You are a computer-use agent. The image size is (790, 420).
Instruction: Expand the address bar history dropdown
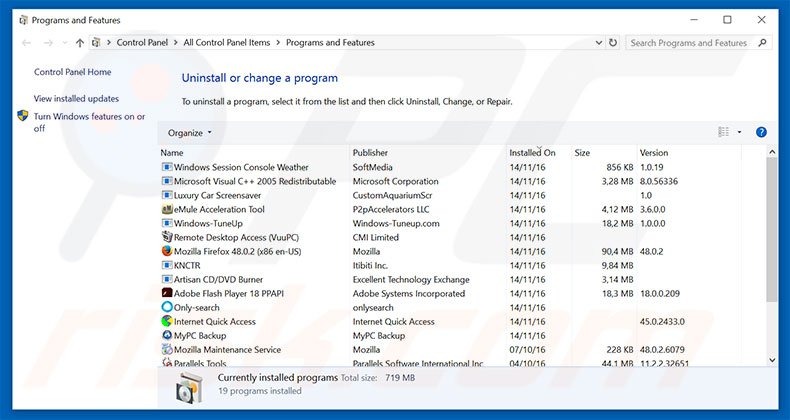[599, 43]
